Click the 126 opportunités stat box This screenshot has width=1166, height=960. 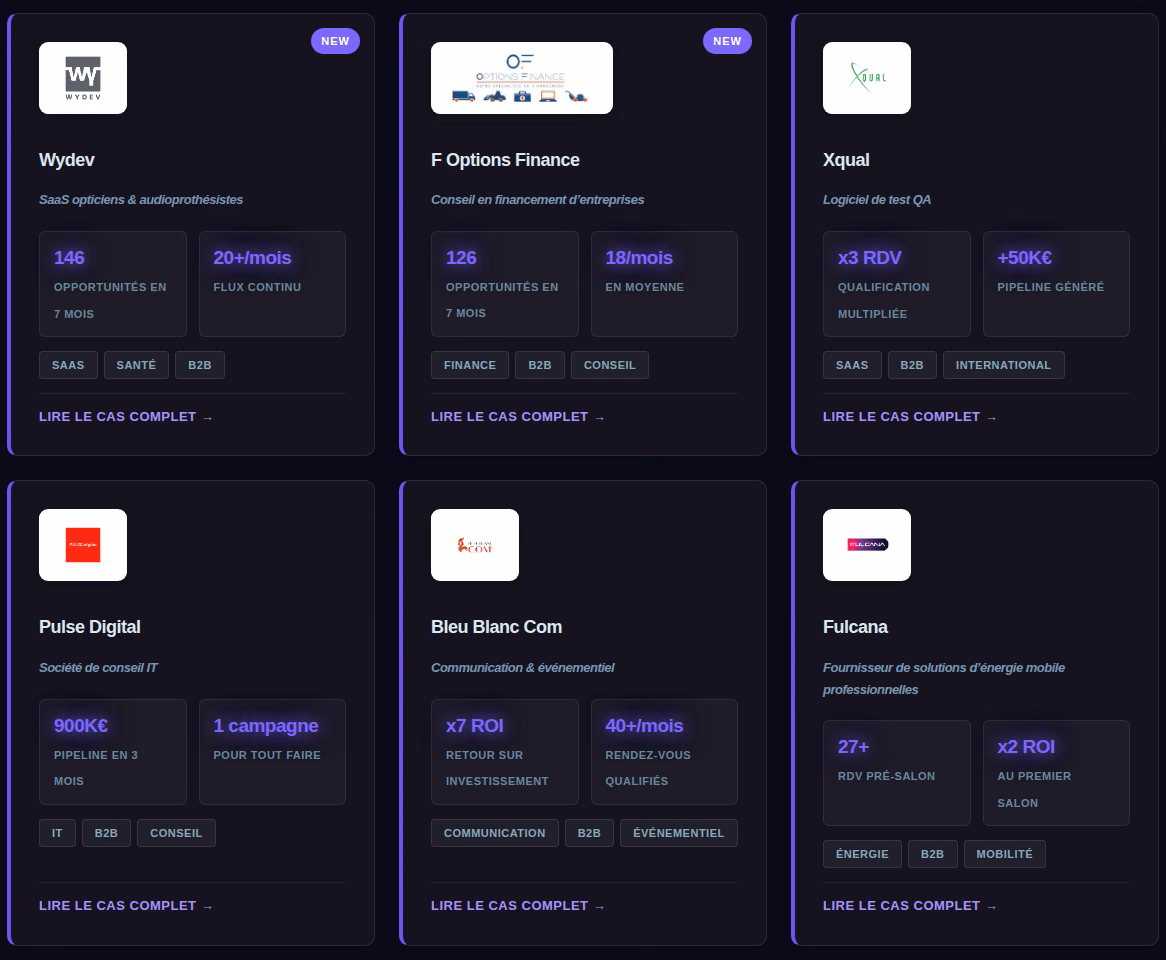coord(505,284)
